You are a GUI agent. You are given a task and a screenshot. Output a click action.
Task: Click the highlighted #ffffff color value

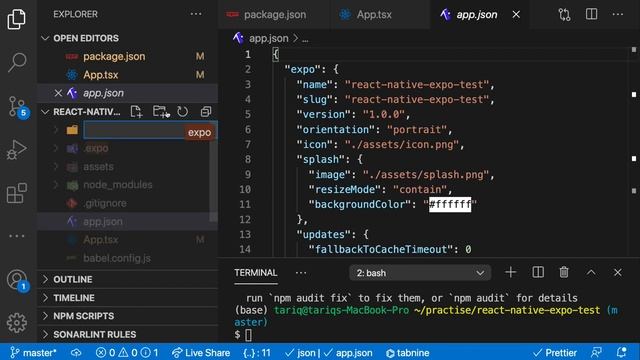450,204
